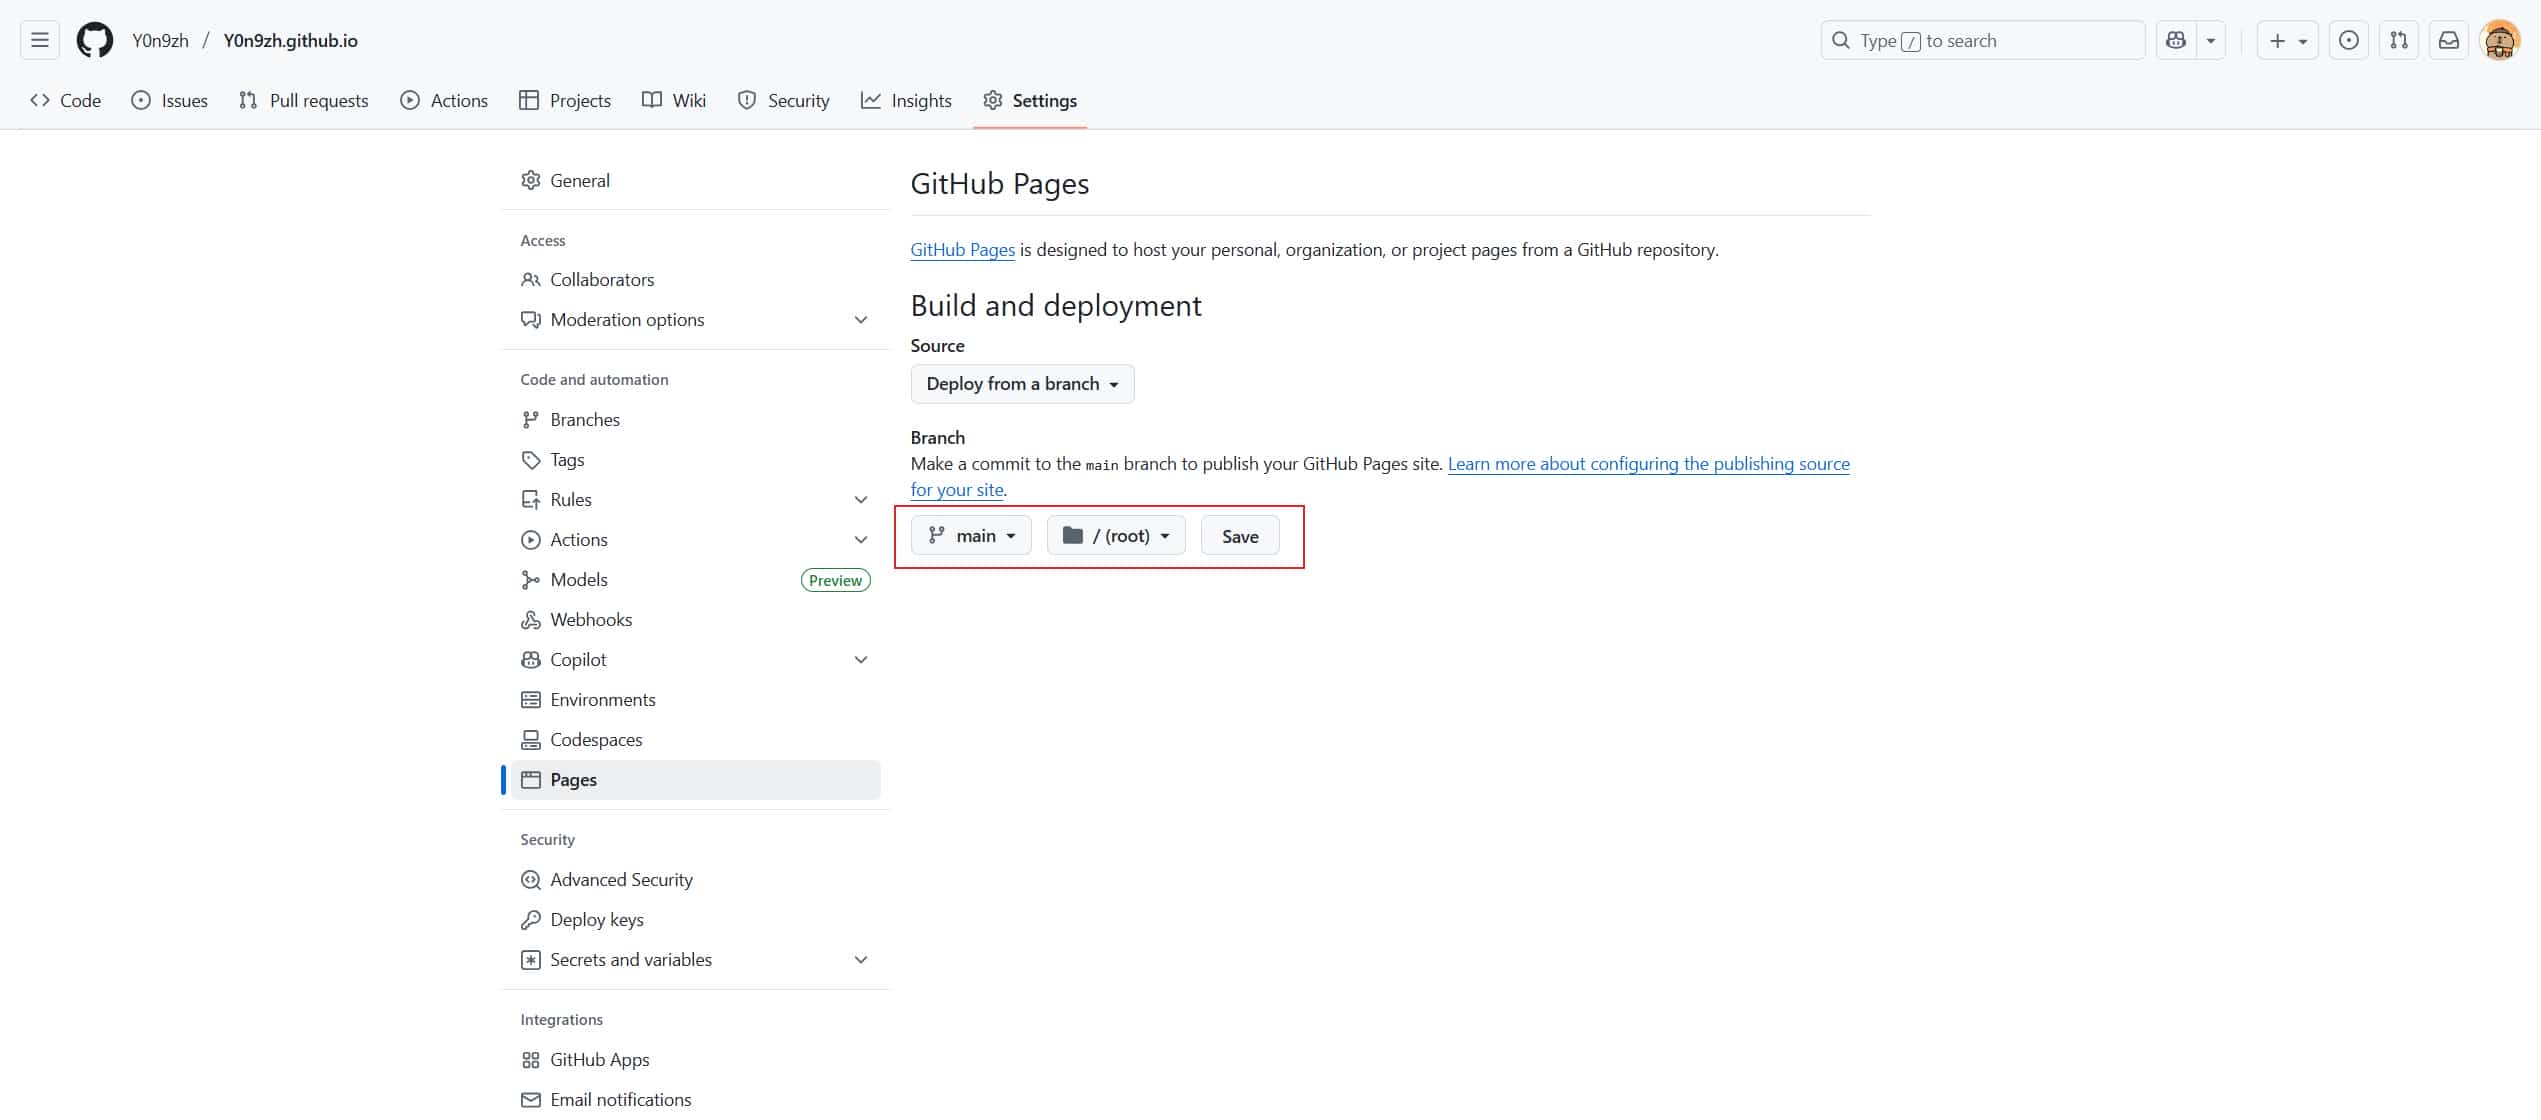Open the main branch selector dropdown
The height and width of the screenshot is (1120, 2541).
(971, 536)
